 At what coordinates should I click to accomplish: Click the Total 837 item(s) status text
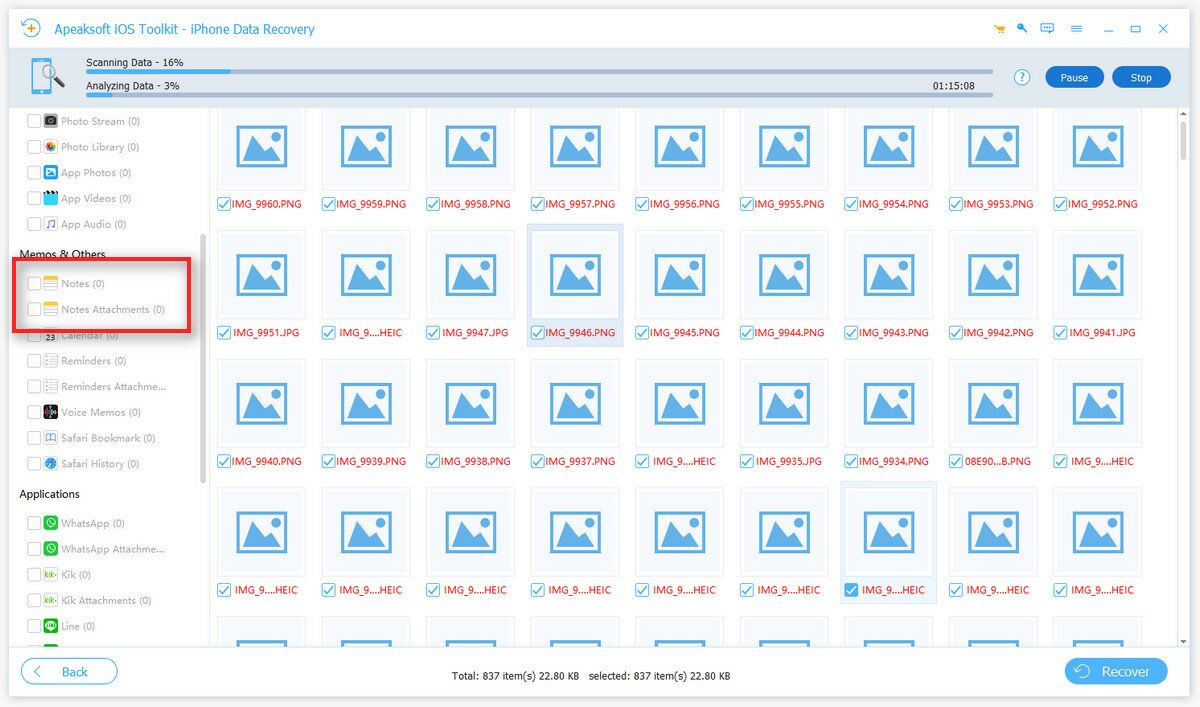(x=515, y=677)
